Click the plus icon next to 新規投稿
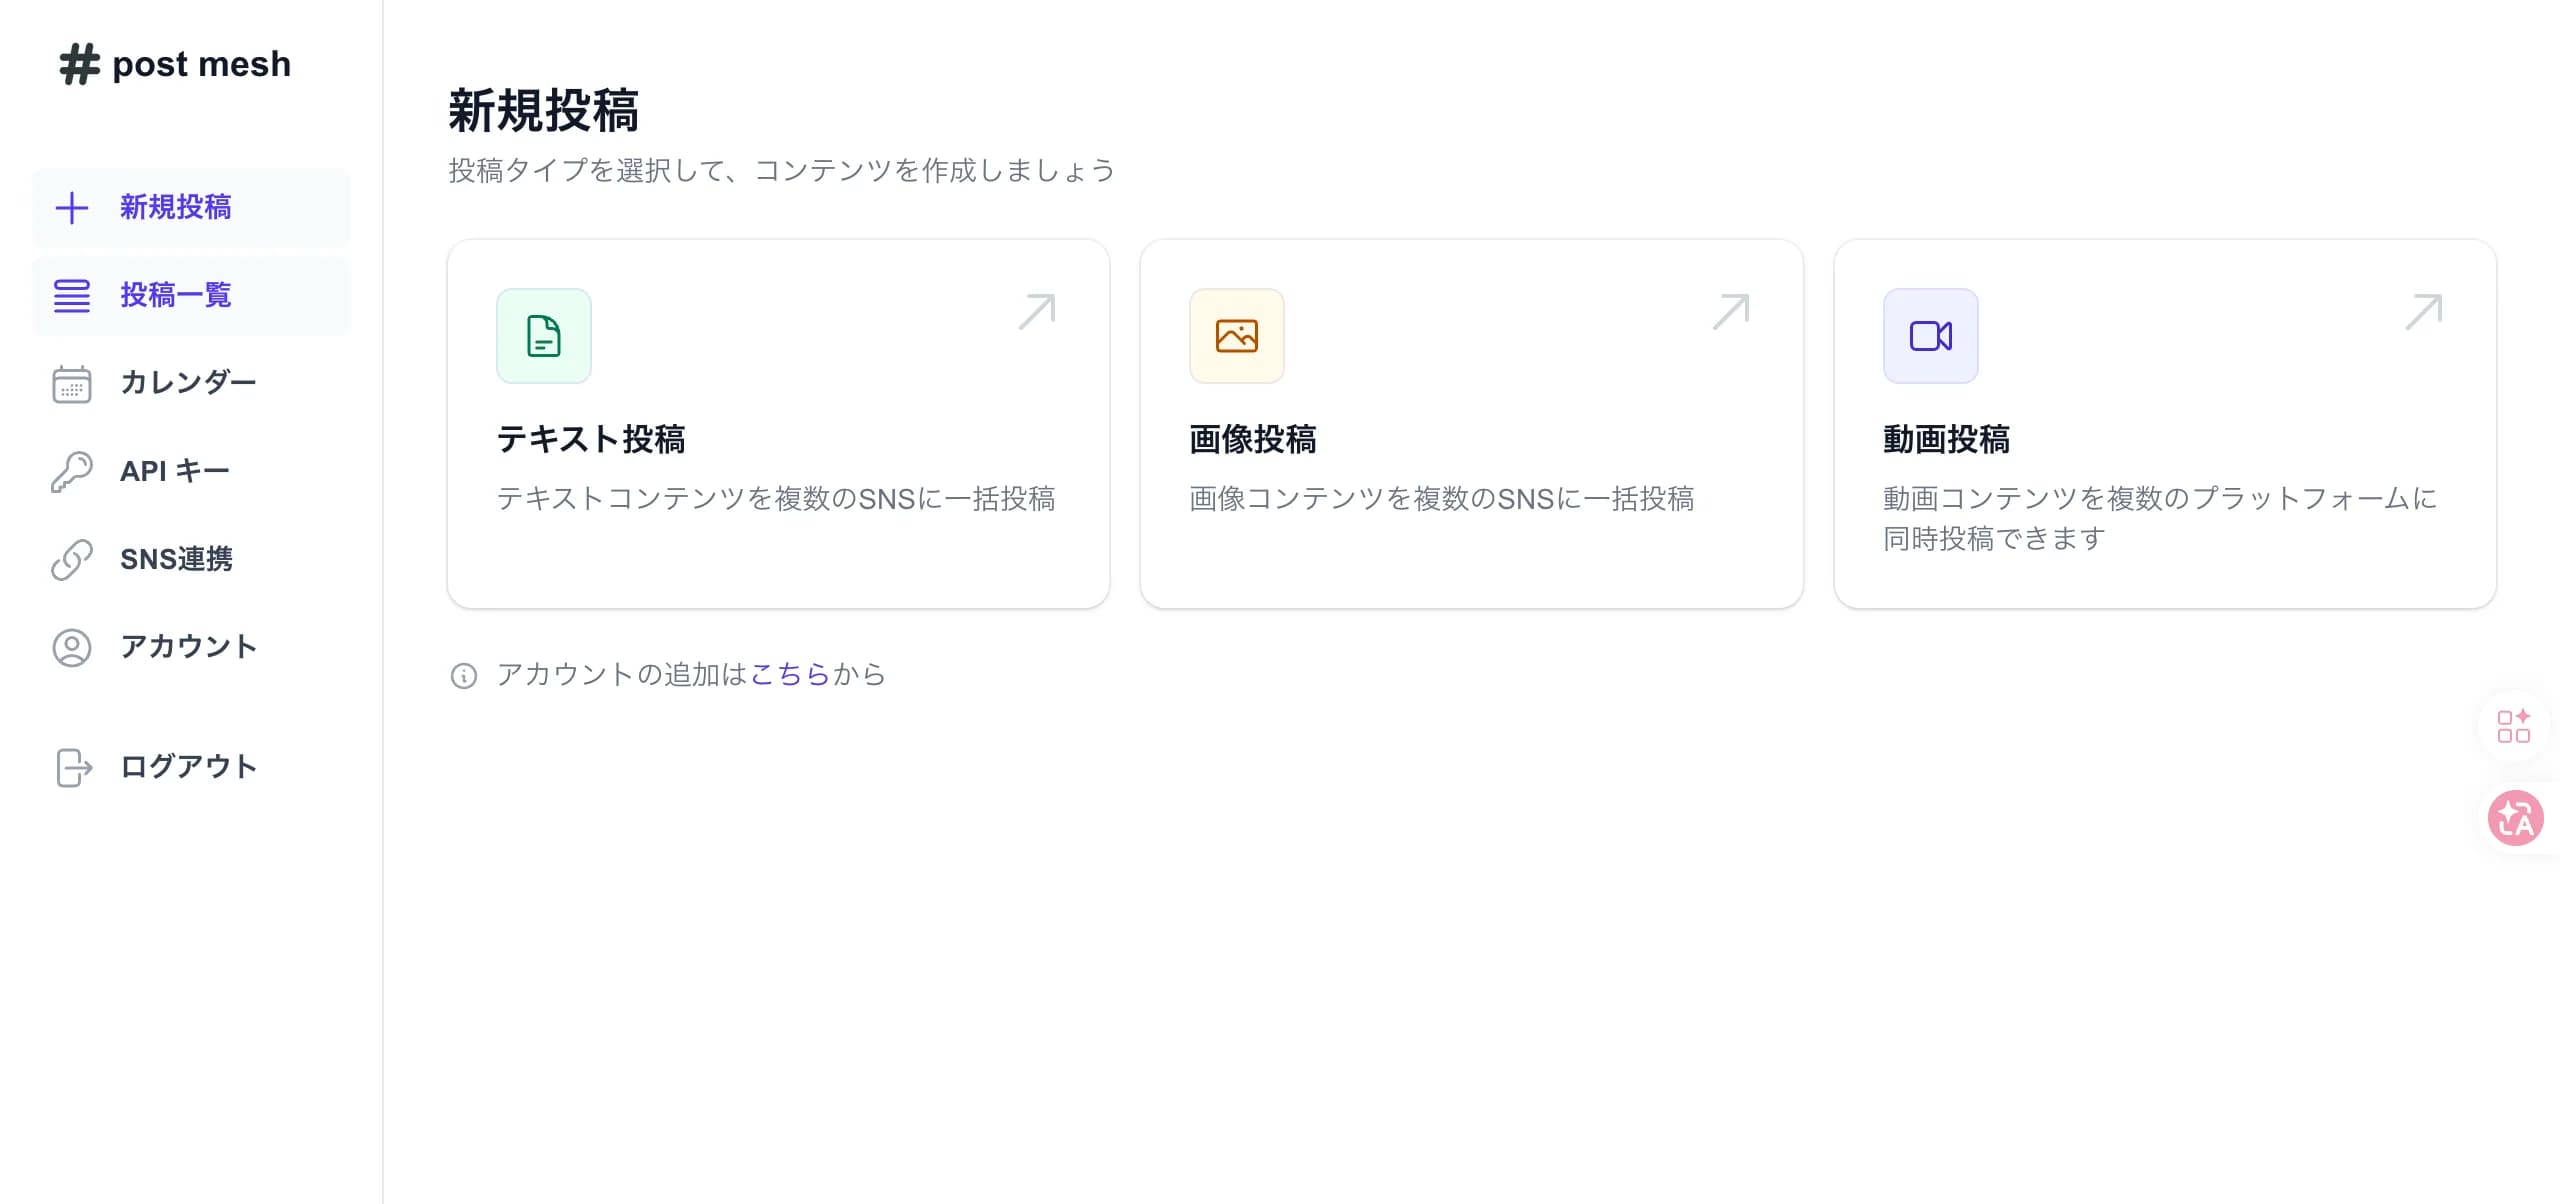 point(72,208)
